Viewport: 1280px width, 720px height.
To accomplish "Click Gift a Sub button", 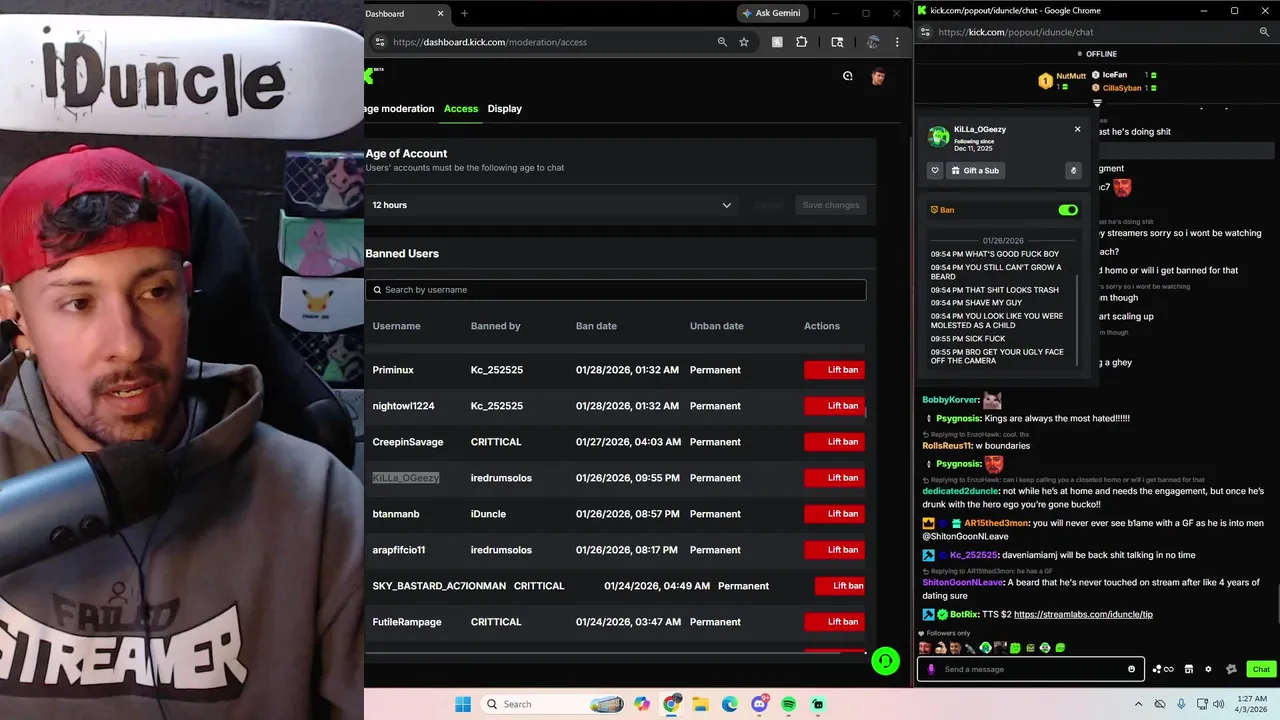I will point(975,170).
